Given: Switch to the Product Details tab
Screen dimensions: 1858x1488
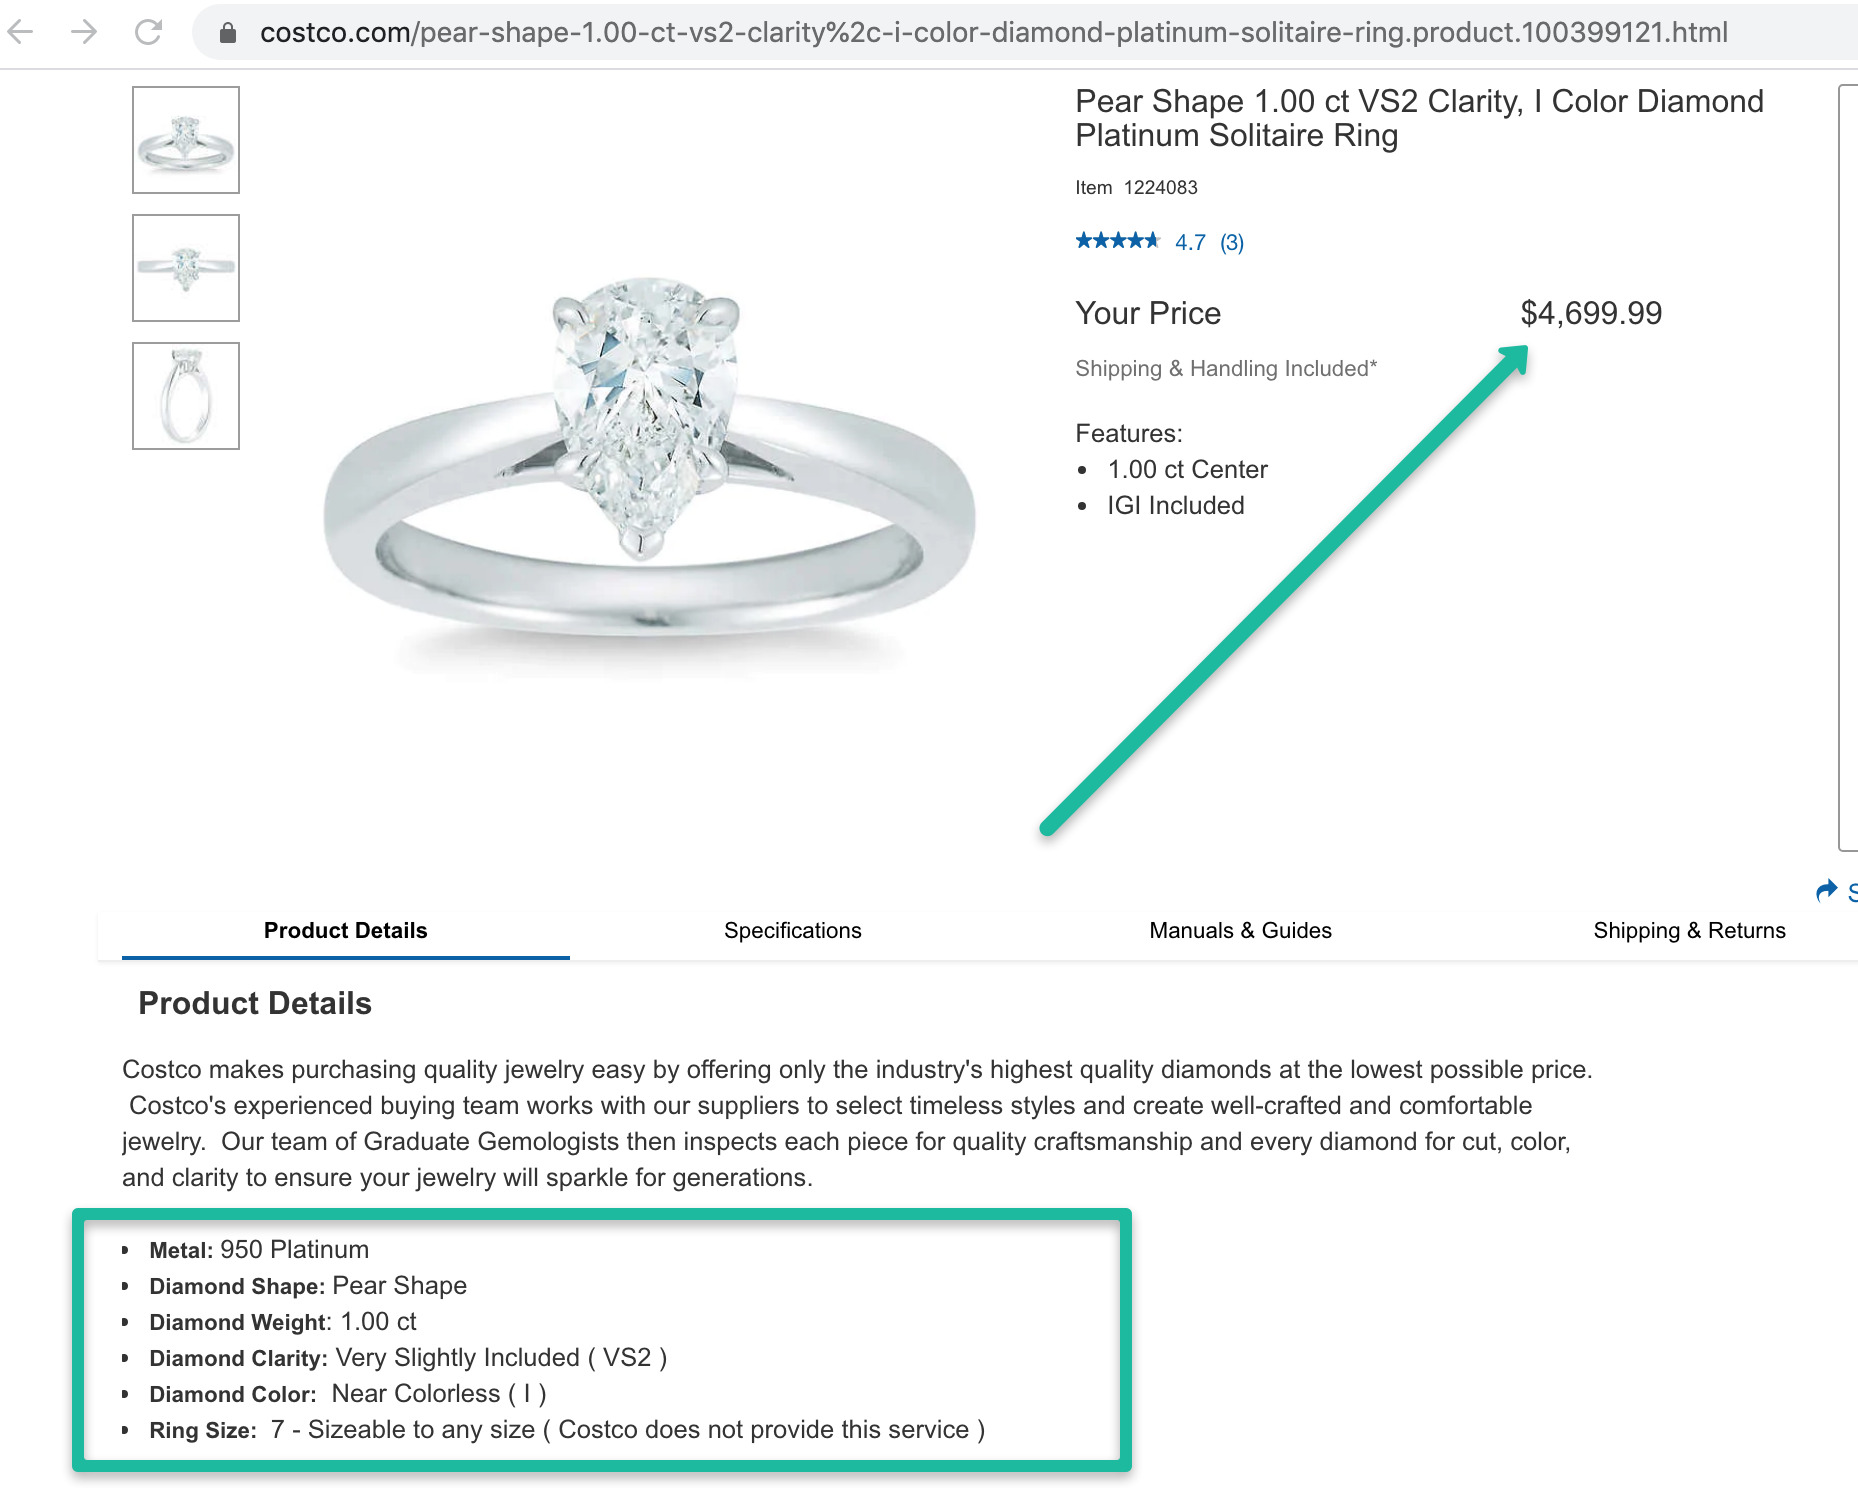Looking at the screenshot, I should coord(345,931).
